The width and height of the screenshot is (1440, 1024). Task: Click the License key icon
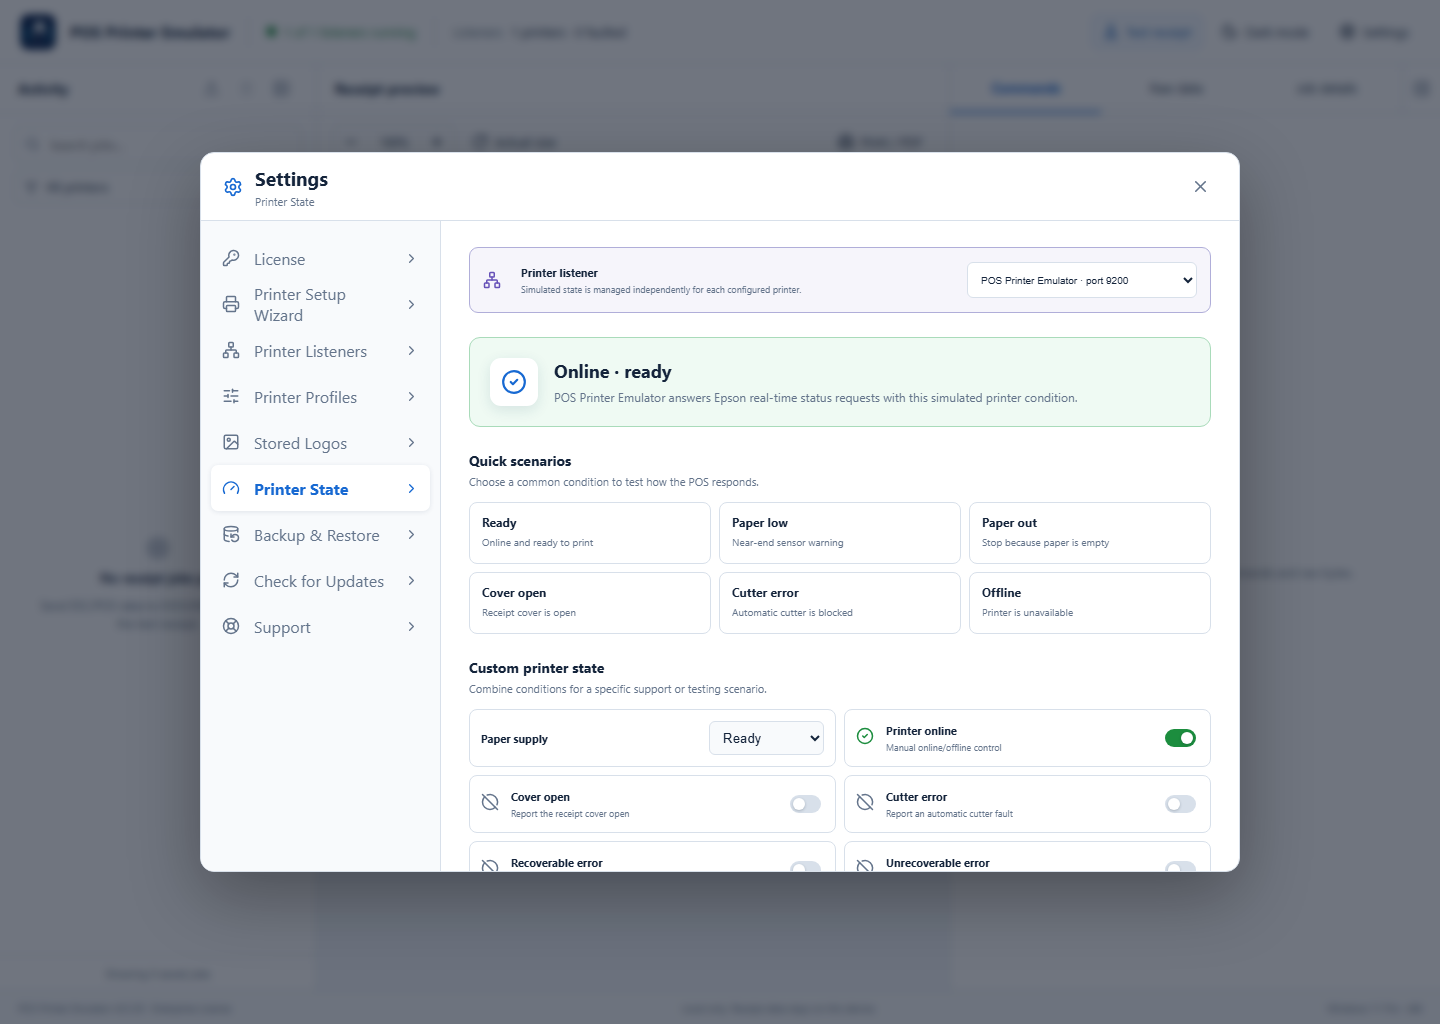[231, 258]
